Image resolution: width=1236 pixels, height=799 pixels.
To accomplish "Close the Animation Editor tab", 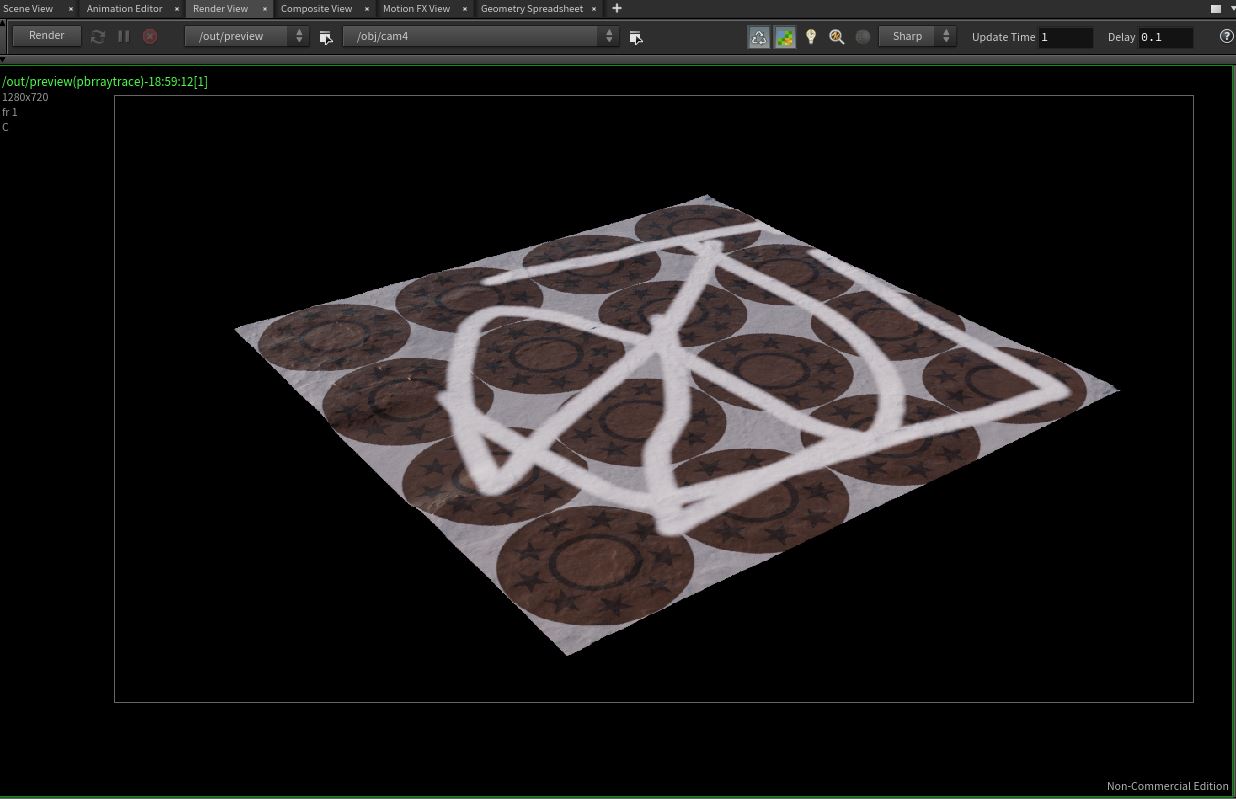I will tap(177, 9).
